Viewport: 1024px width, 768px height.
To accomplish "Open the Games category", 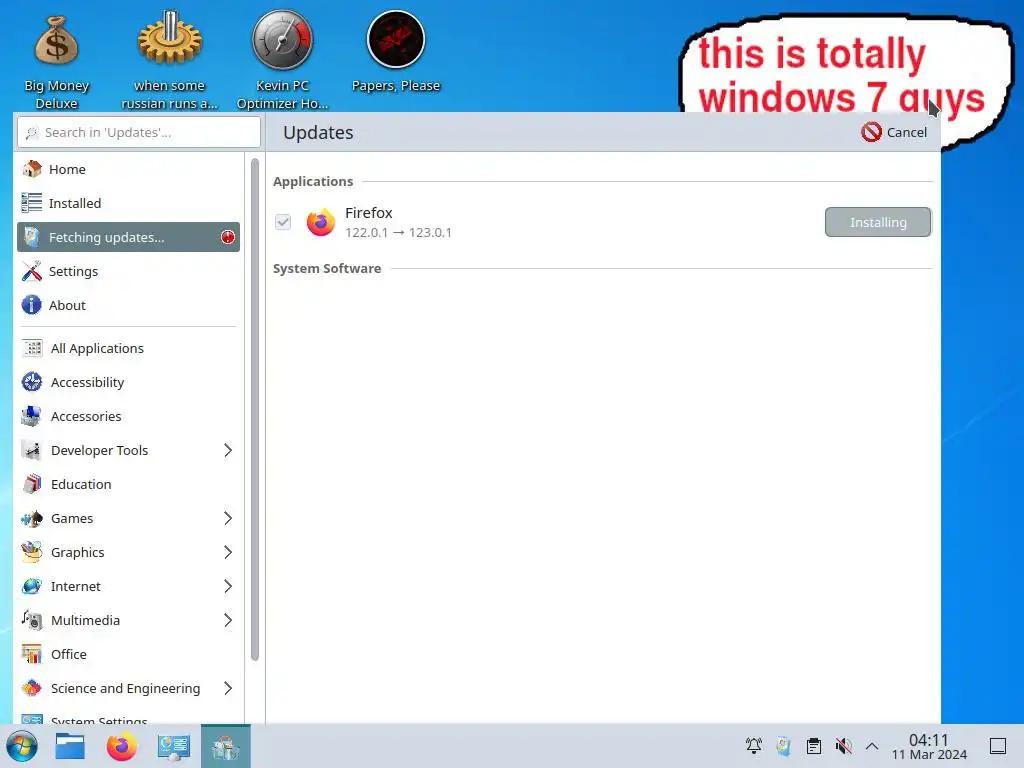I will [x=128, y=518].
